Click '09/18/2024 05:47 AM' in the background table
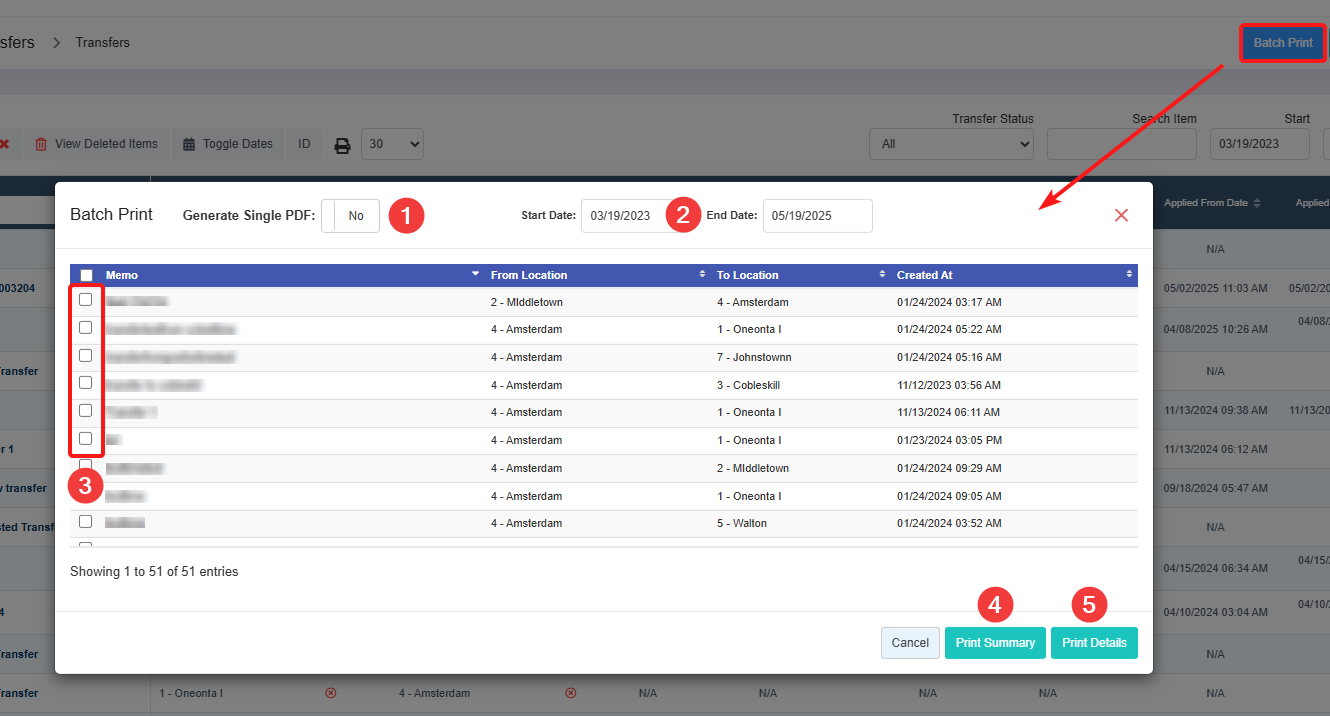 coord(1215,488)
